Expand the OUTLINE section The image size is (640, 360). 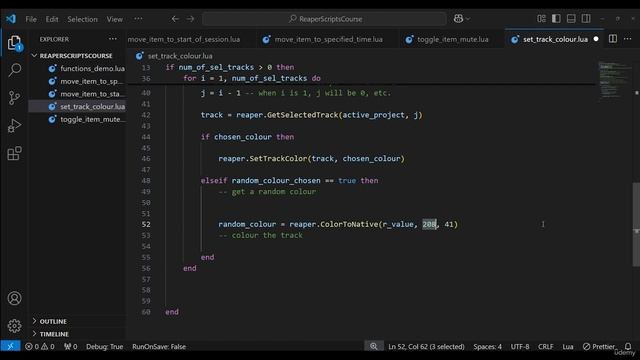pos(53,322)
